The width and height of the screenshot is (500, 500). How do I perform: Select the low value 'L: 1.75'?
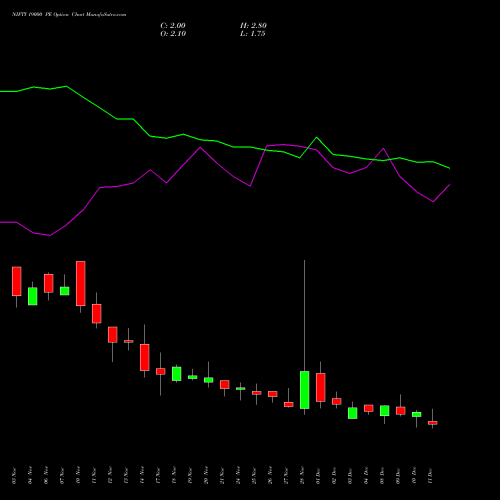(x=253, y=34)
